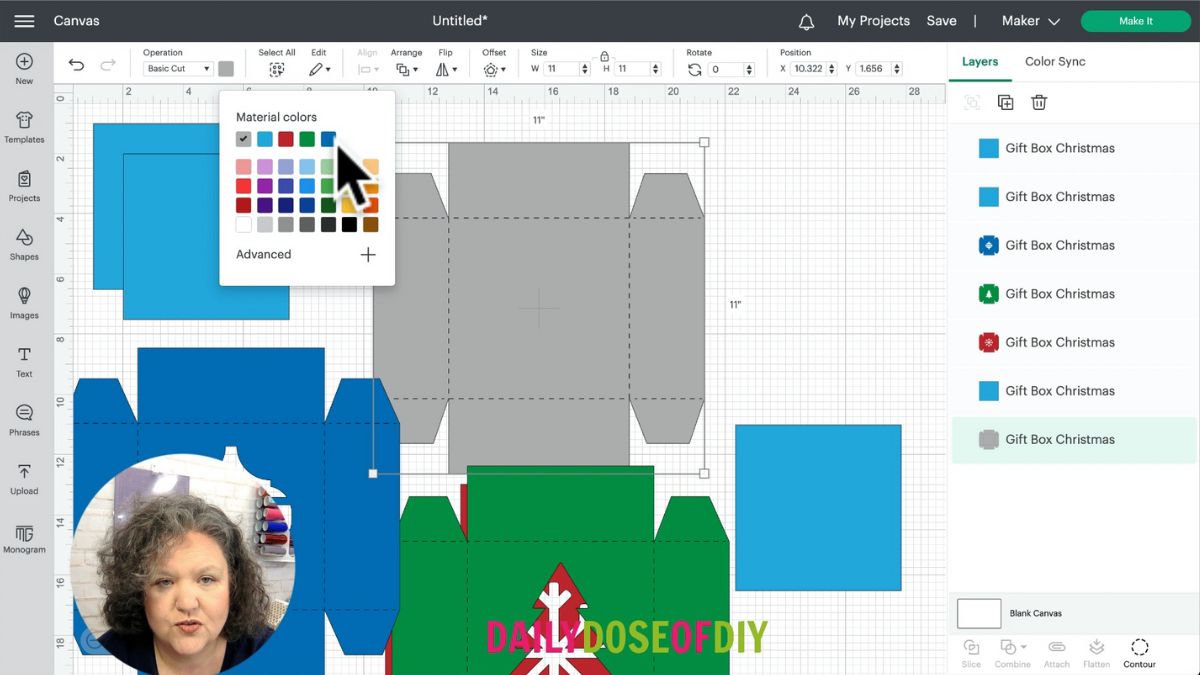Pick the red material color swatch
Screen dimensions: 1200x675
[x=286, y=139]
